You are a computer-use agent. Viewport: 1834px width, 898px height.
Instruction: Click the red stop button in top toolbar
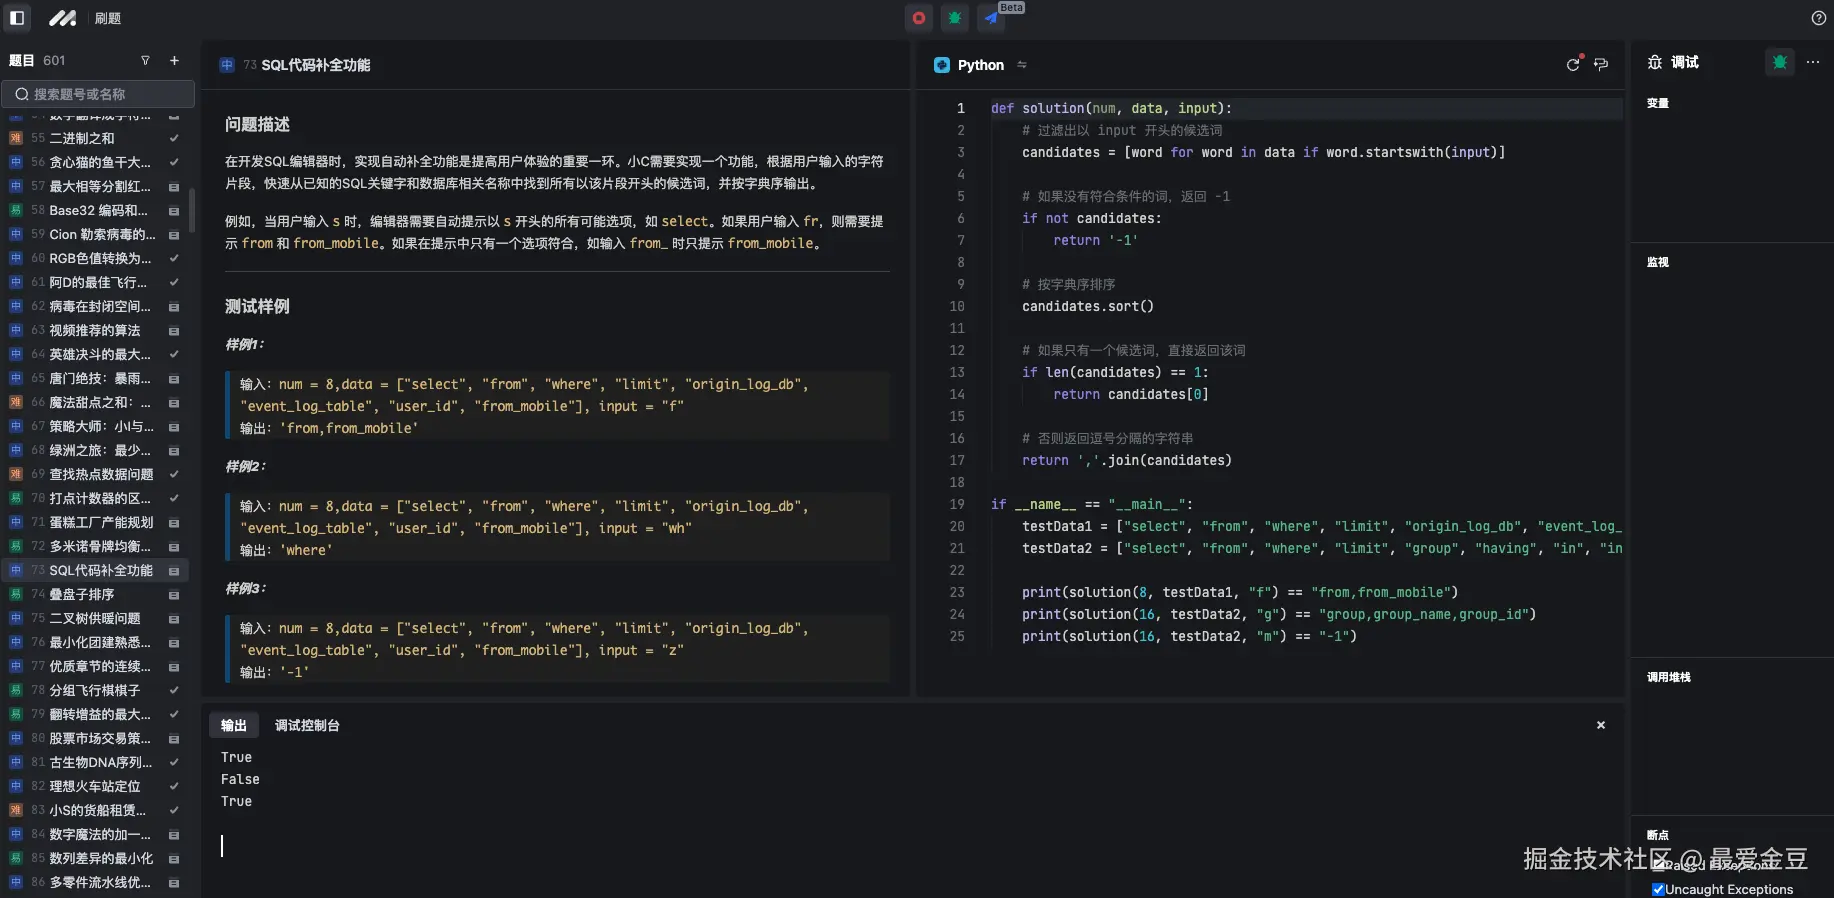[918, 18]
